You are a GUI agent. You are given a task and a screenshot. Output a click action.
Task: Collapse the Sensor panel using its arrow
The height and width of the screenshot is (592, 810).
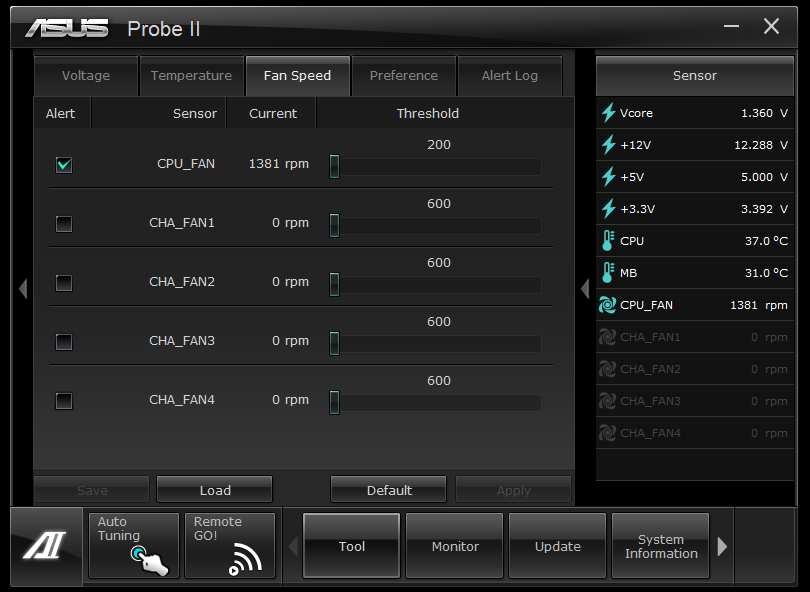(585, 289)
